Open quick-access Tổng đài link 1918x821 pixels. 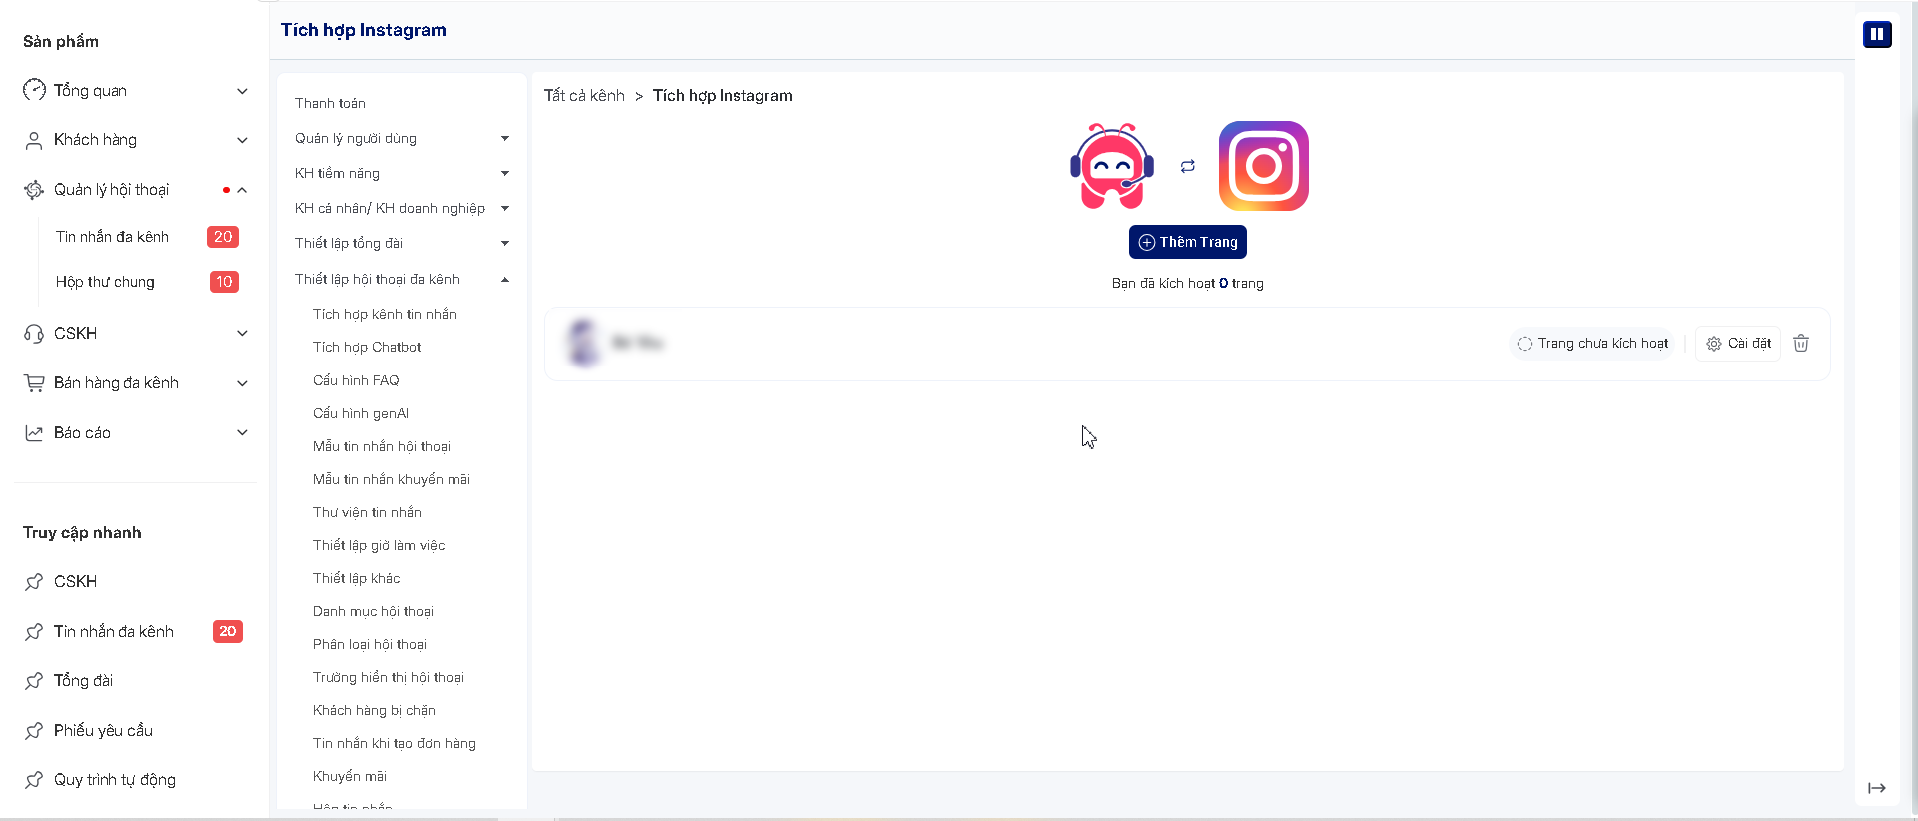[x=83, y=681]
